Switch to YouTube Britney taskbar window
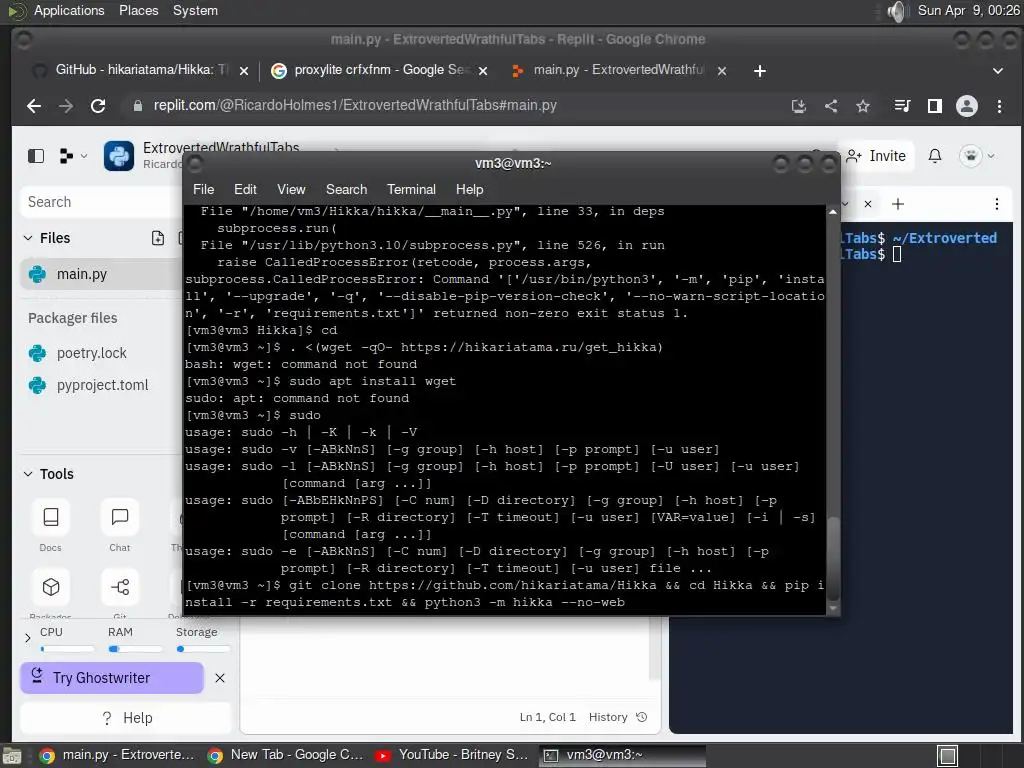Image resolution: width=1024 pixels, height=768 pixels. click(x=452, y=755)
